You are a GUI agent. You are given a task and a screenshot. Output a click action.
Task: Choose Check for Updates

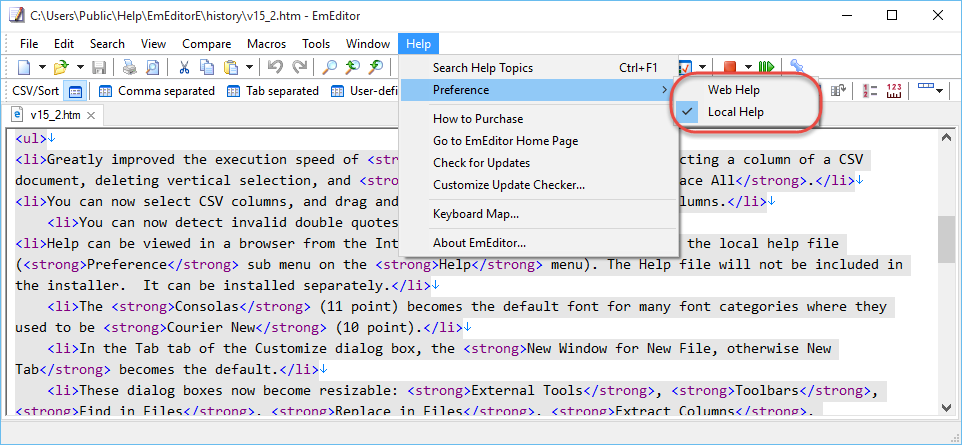point(539,163)
